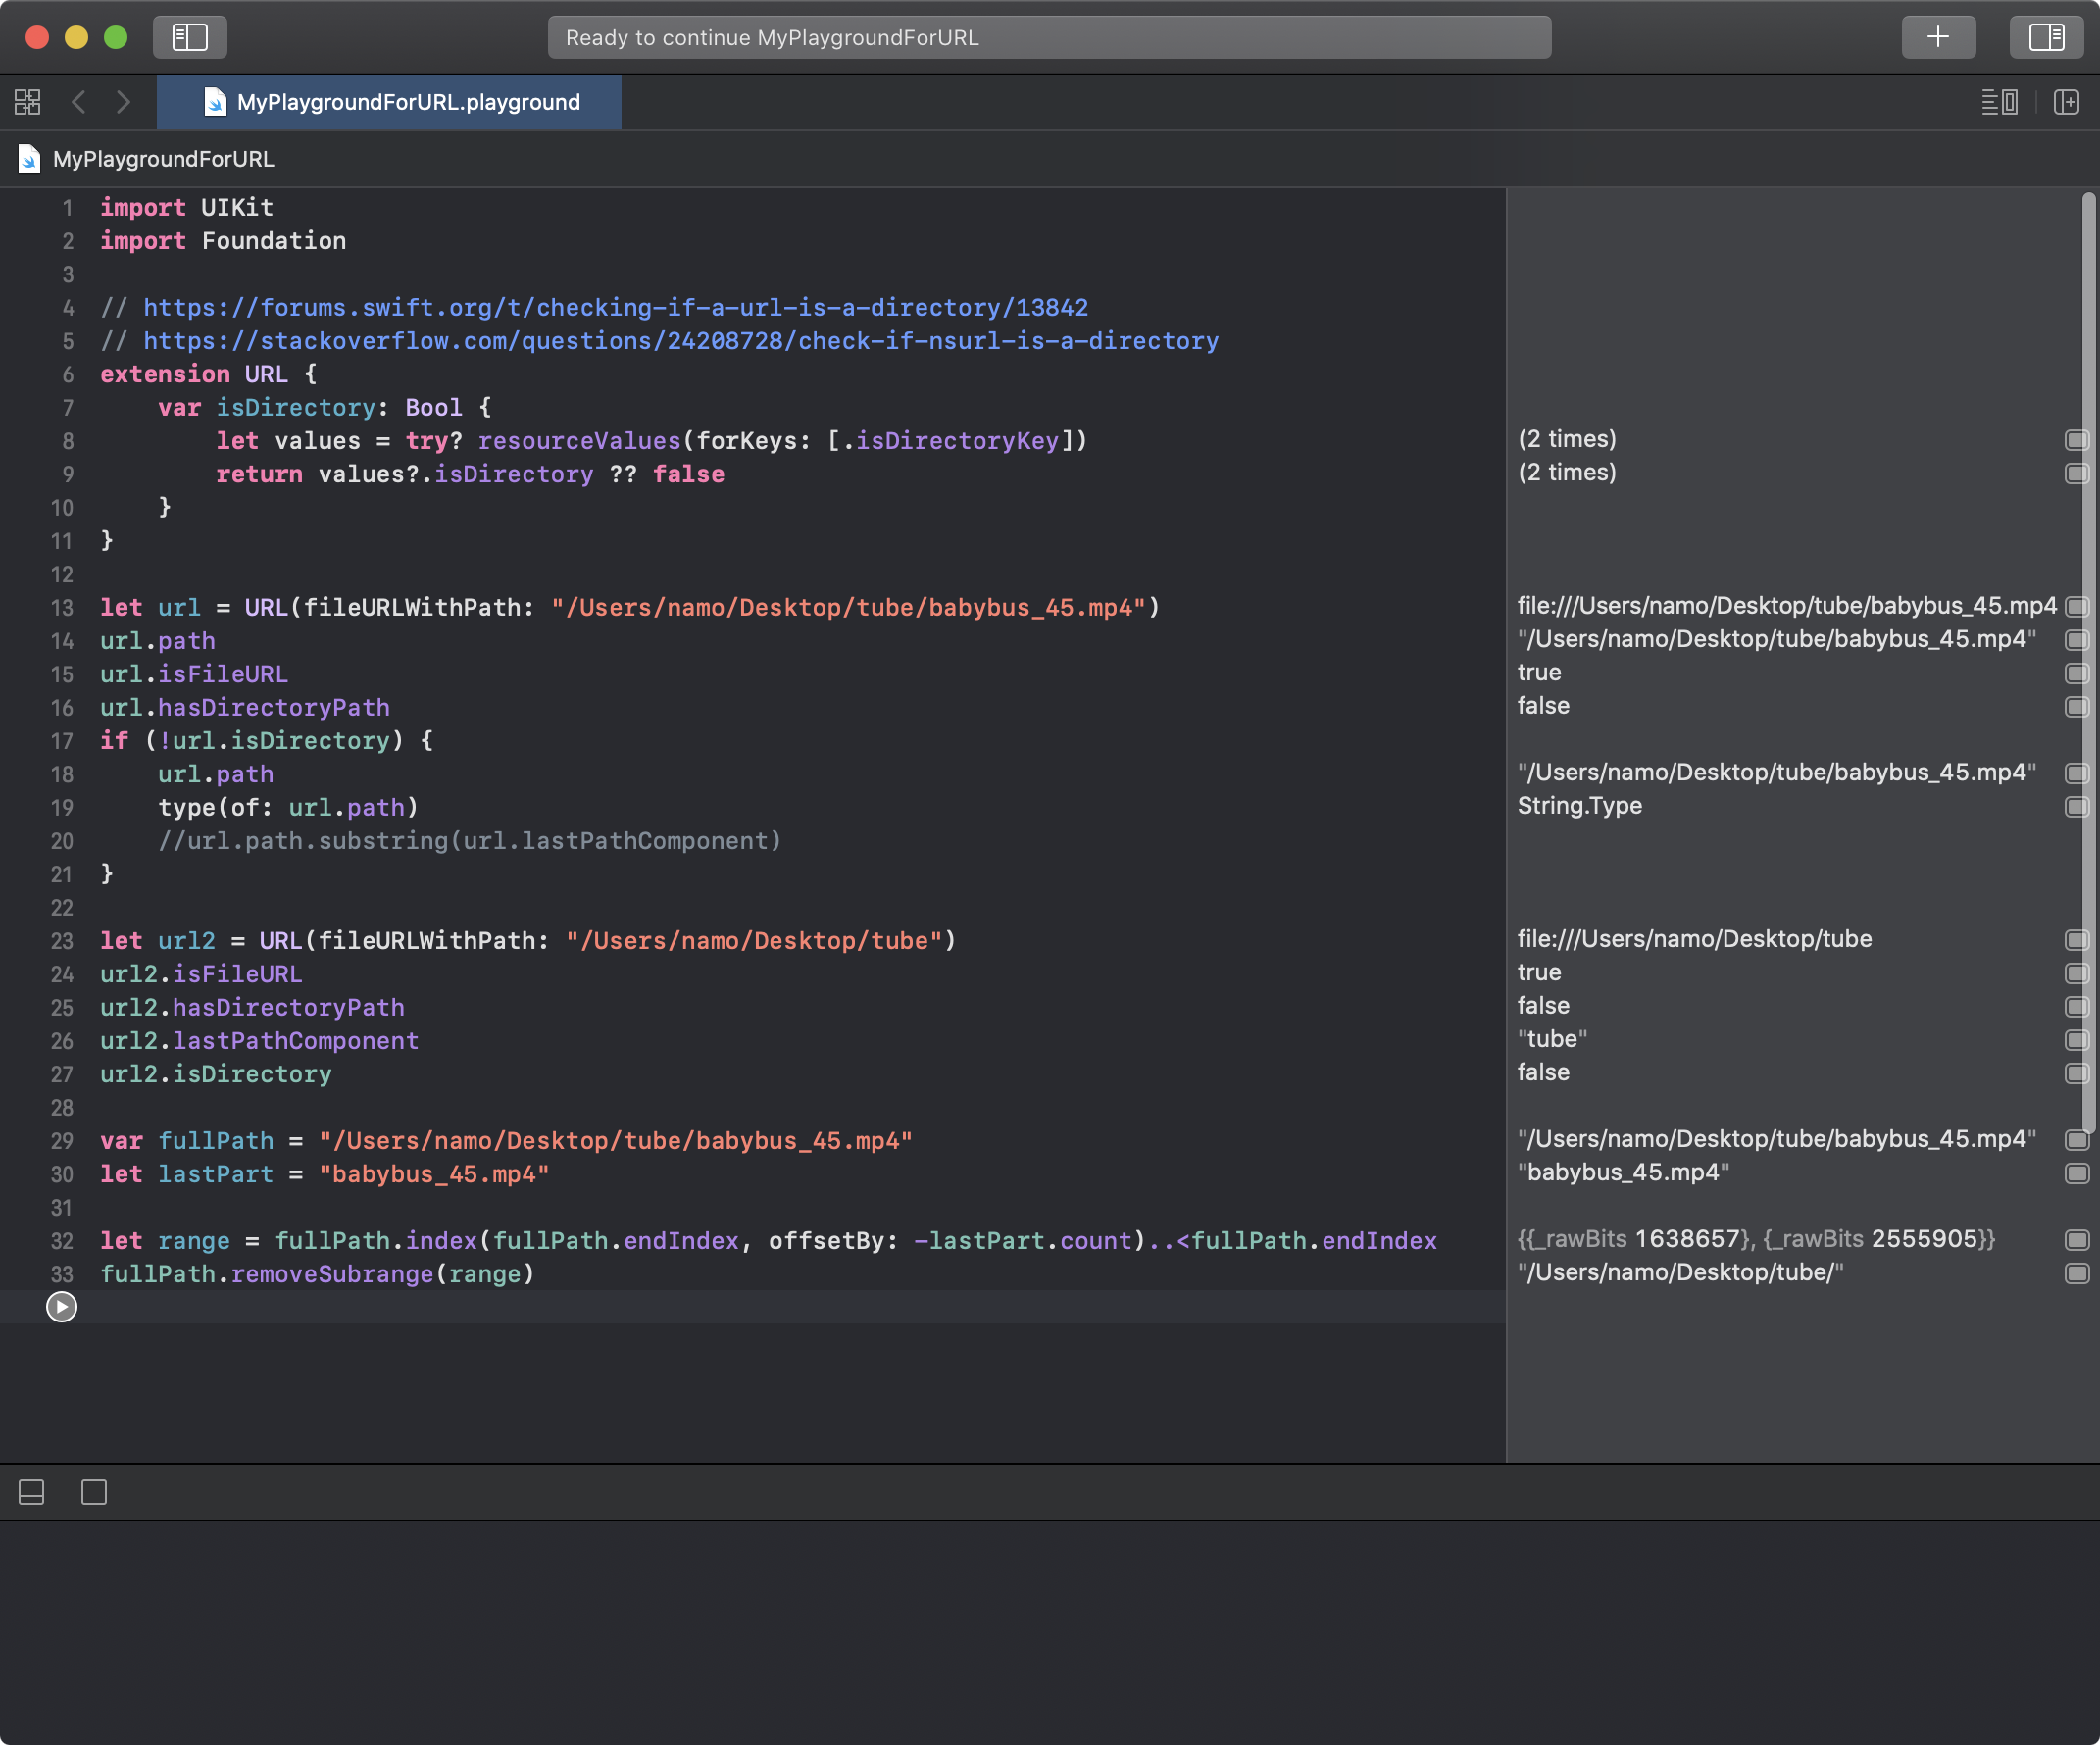
Task: Add editor on the right
Action: (x=2066, y=102)
